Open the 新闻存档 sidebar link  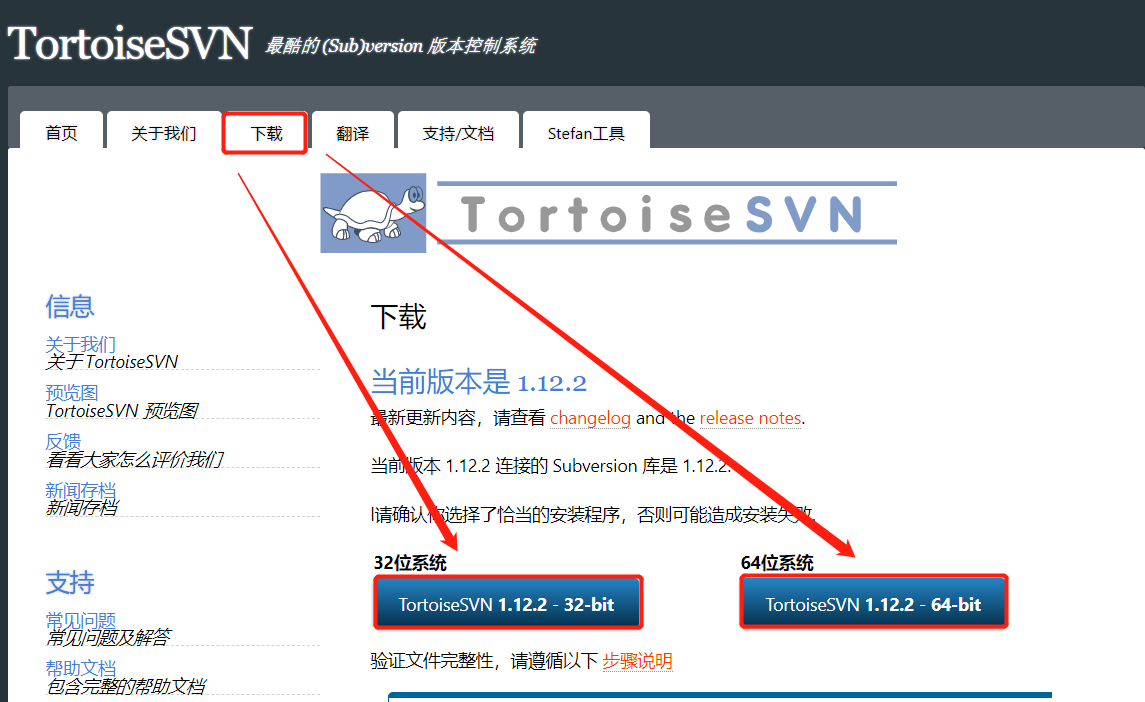pos(80,490)
